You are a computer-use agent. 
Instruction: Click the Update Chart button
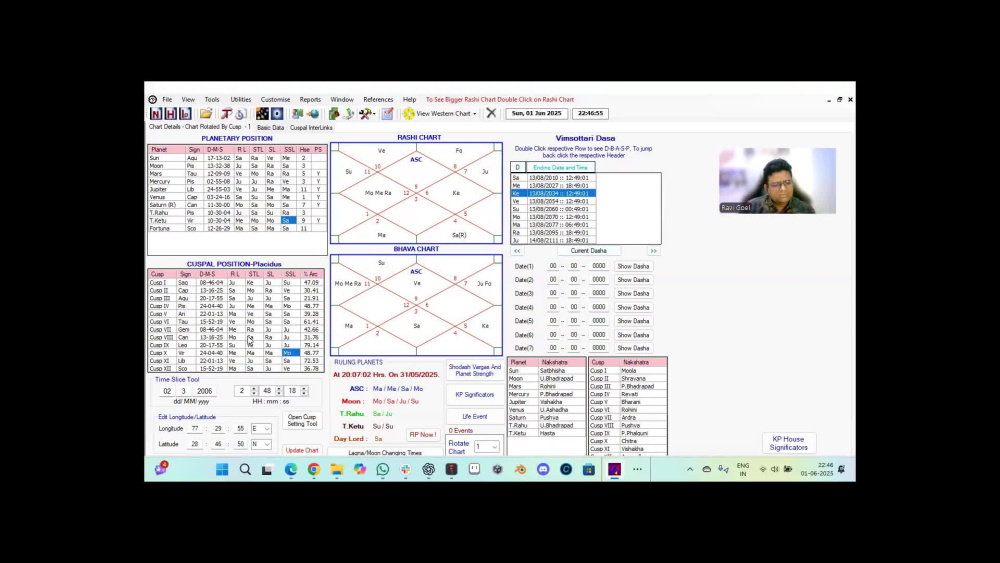click(x=302, y=450)
